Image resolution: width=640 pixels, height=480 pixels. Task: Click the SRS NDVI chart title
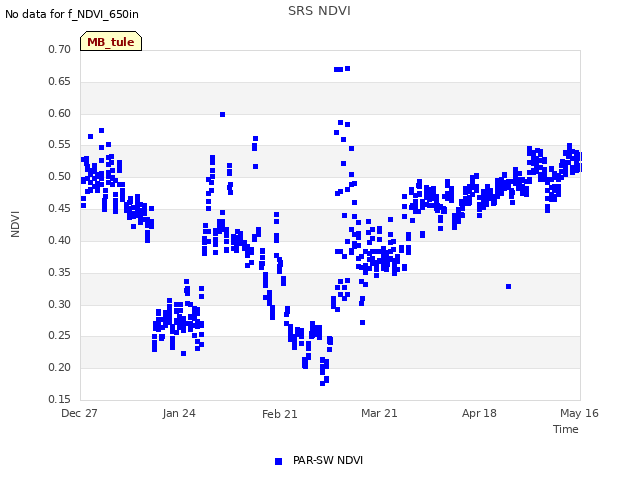(319, 11)
